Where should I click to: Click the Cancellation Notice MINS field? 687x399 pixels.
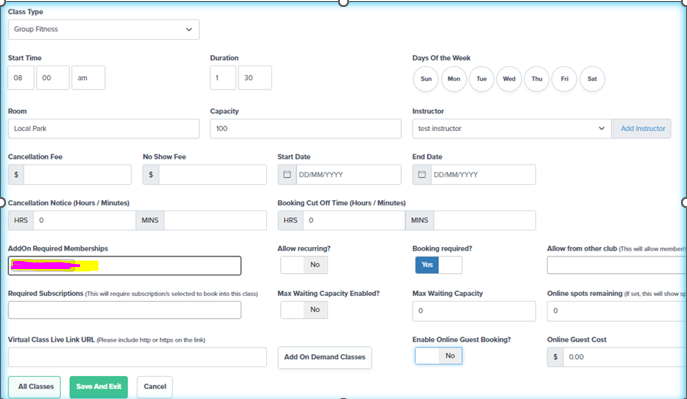click(x=215, y=220)
